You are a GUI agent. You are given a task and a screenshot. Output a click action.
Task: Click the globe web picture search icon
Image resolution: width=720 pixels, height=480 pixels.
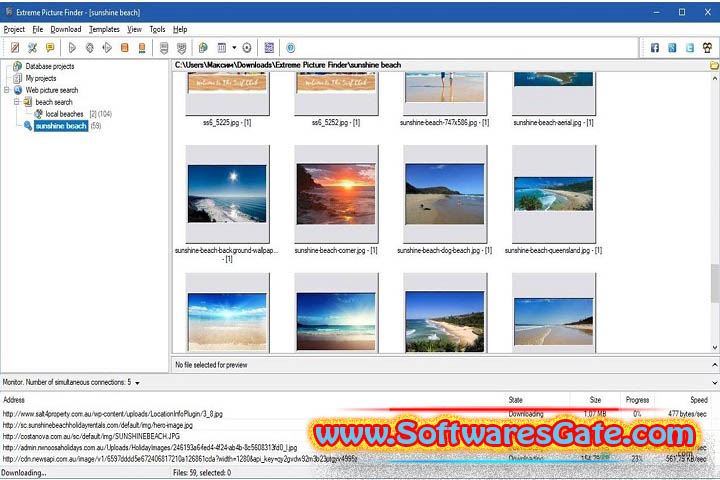[x=203, y=48]
